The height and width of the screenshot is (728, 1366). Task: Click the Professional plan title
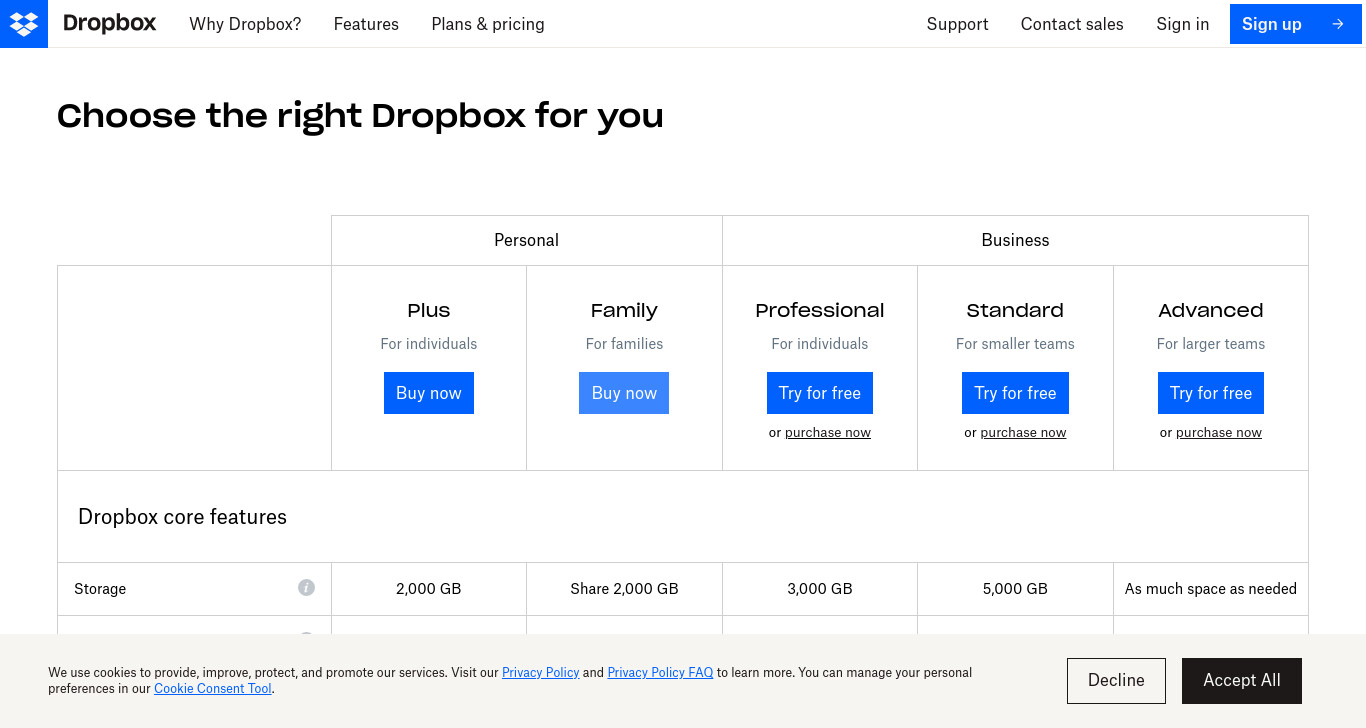click(x=820, y=310)
